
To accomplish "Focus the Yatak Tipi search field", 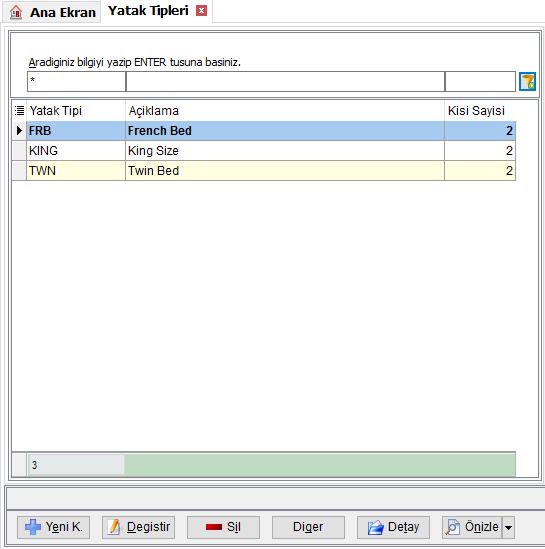I will coord(76,82).
